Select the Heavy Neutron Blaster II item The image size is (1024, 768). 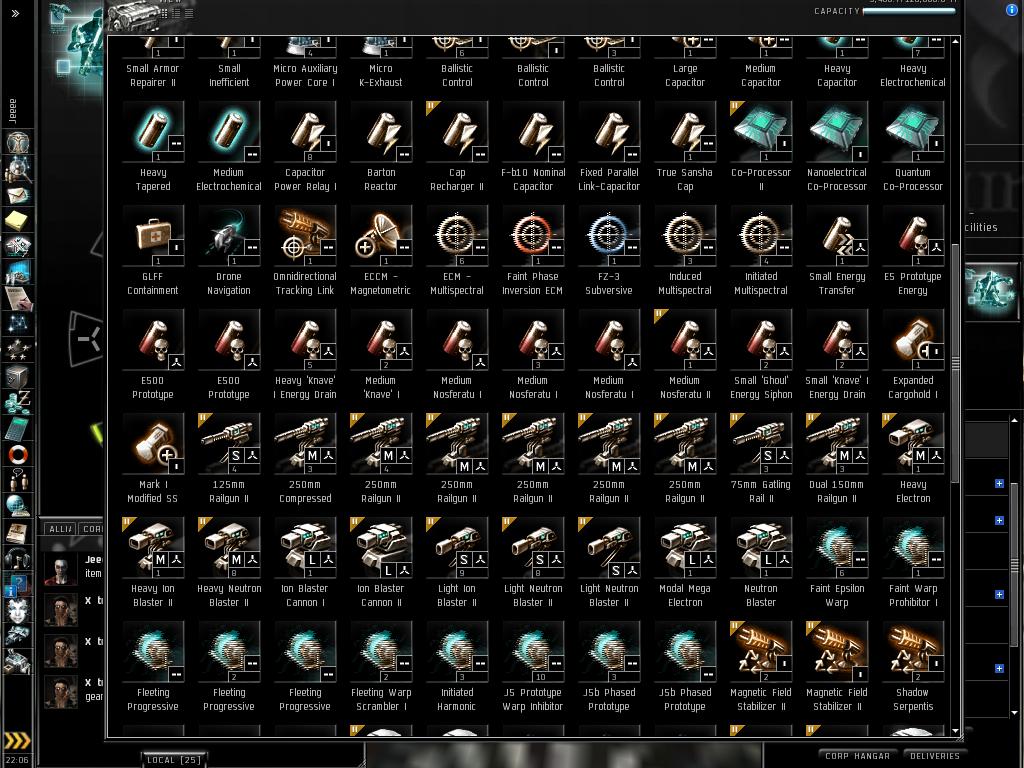pyautogui.click(x=229, y=562)
